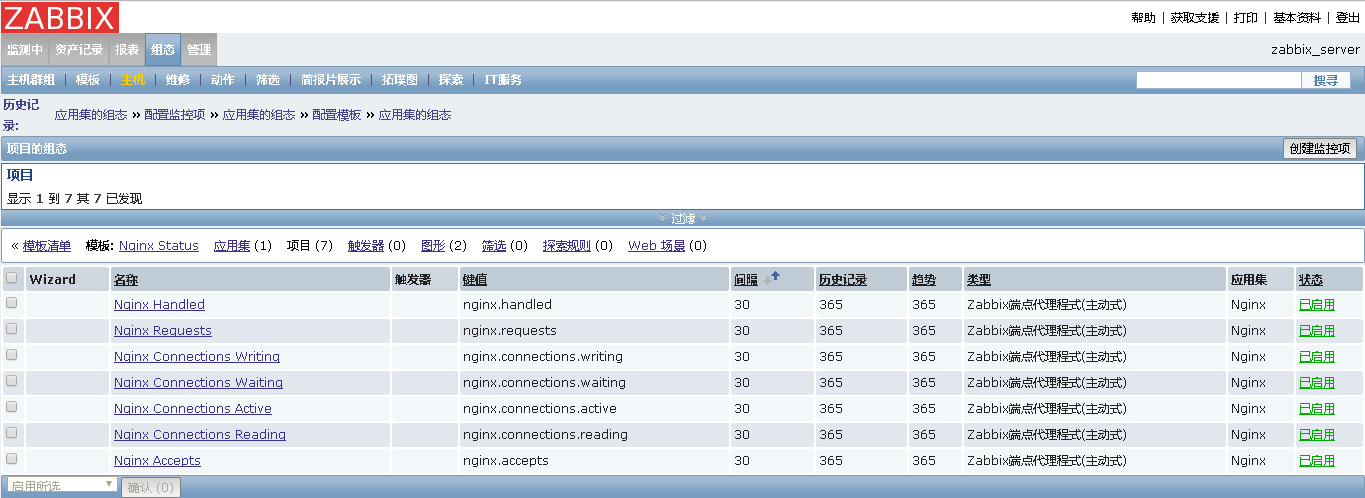Image resolution: width=1365 pixels, height=498 pixels.
Task: Open the Nginx Connections Writing item
Action: click(197, 356)
